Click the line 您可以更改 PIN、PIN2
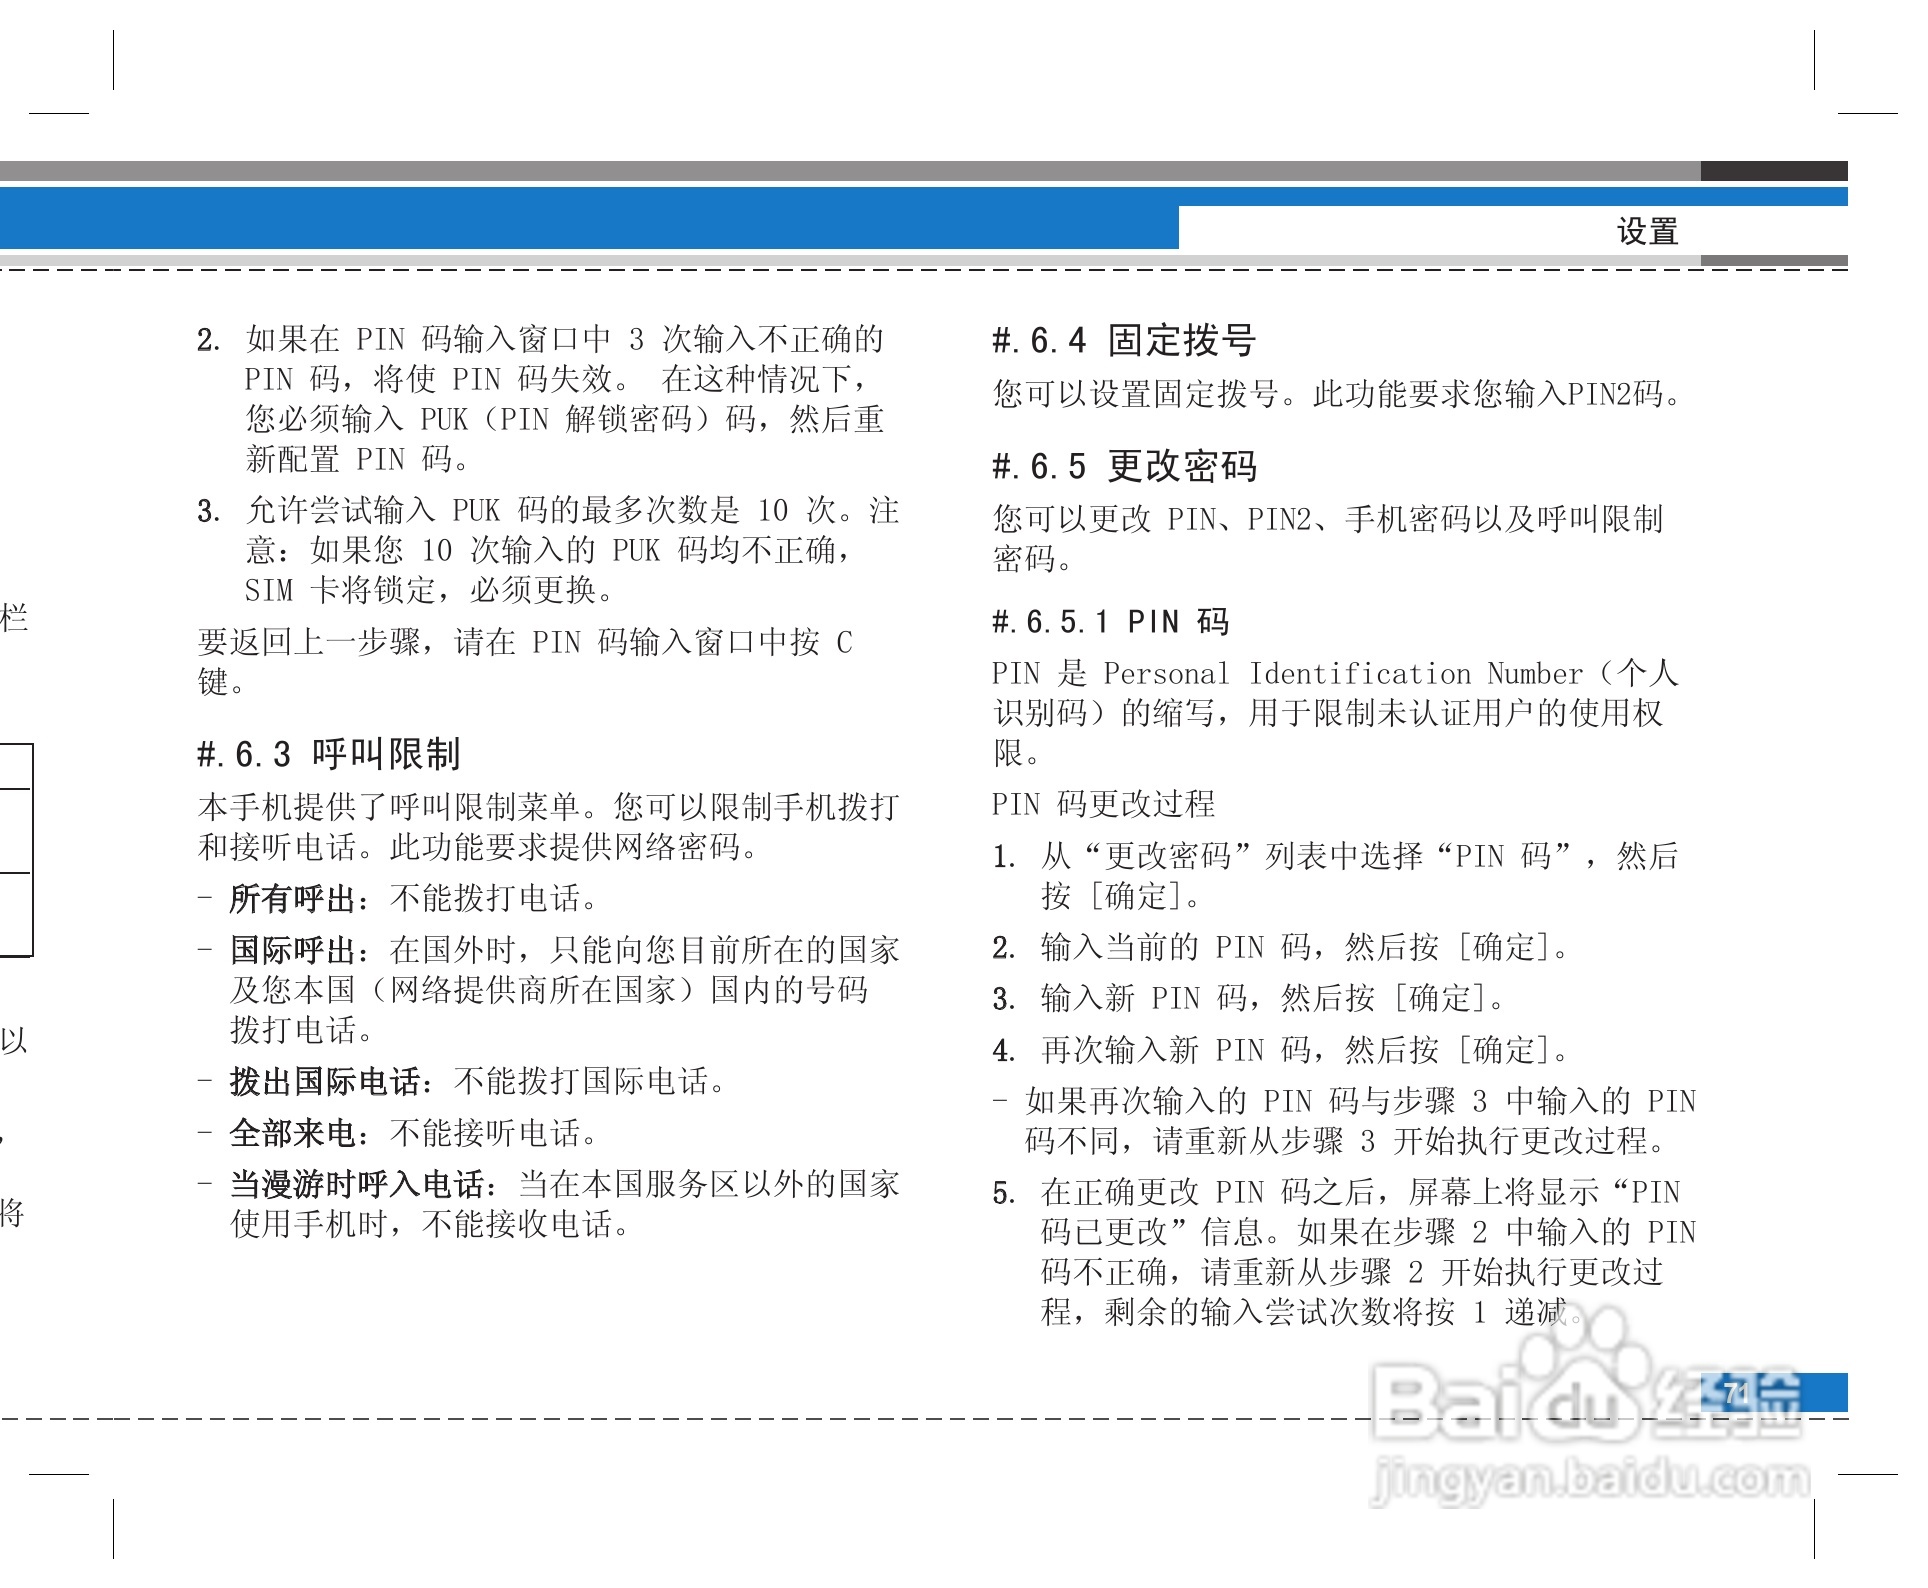Screen dimensions: 1928x1588 point(1328,518)
